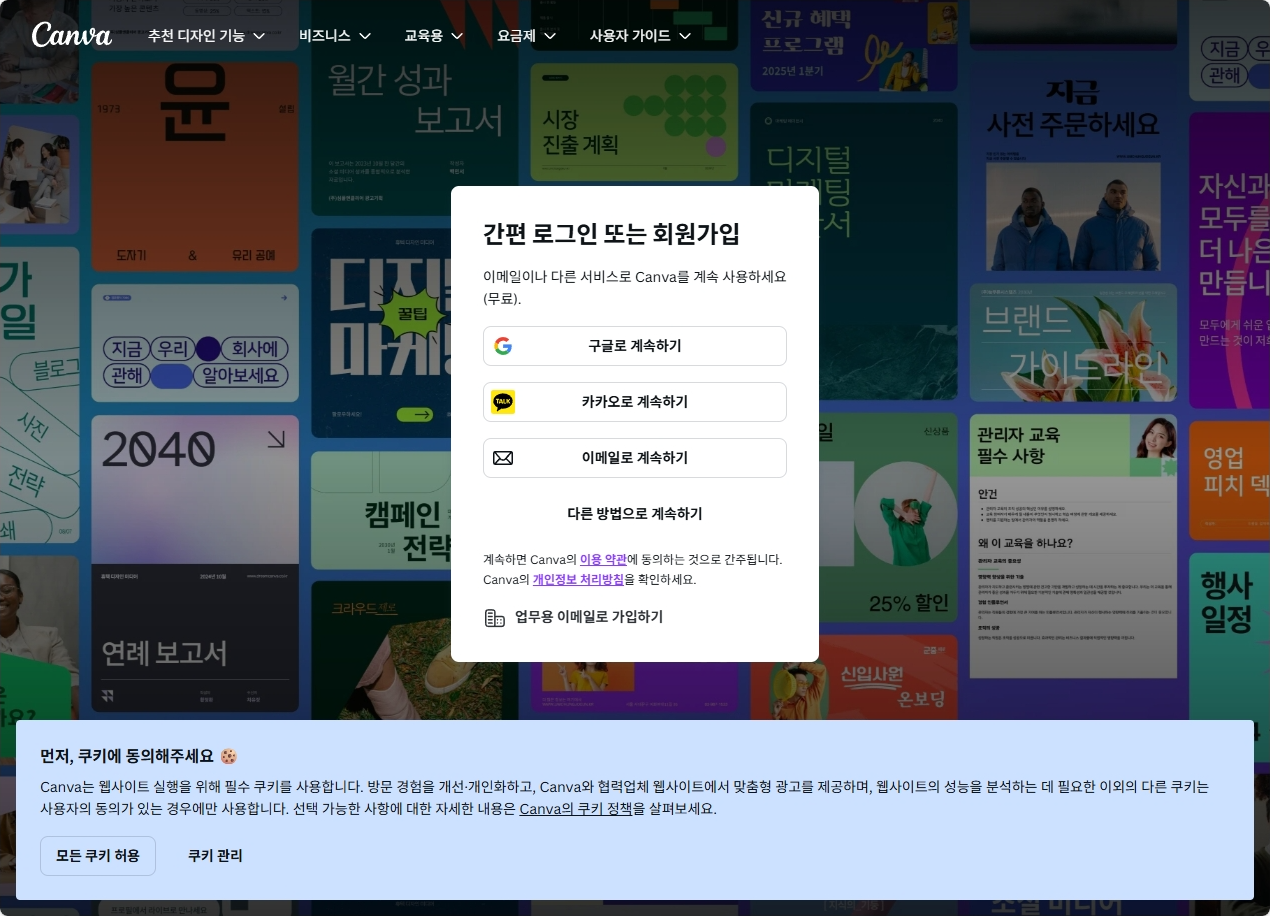
Task: Accept all cookies (모든 쿠키 허용)
Action: coord(98,856)
